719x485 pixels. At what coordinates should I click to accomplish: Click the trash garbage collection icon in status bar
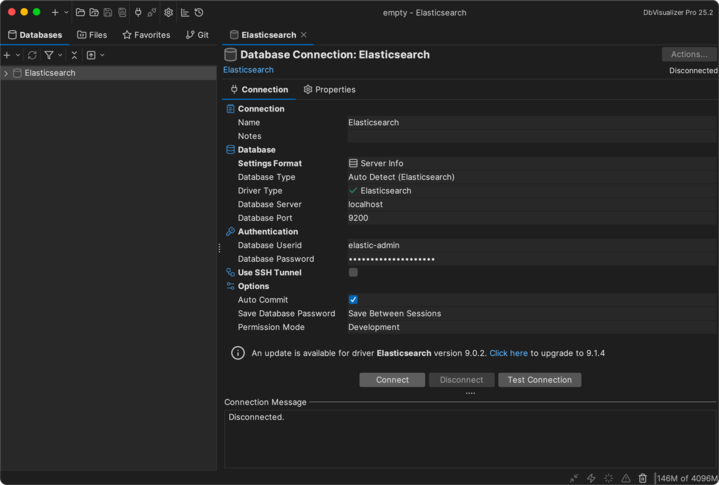(643, 478)
